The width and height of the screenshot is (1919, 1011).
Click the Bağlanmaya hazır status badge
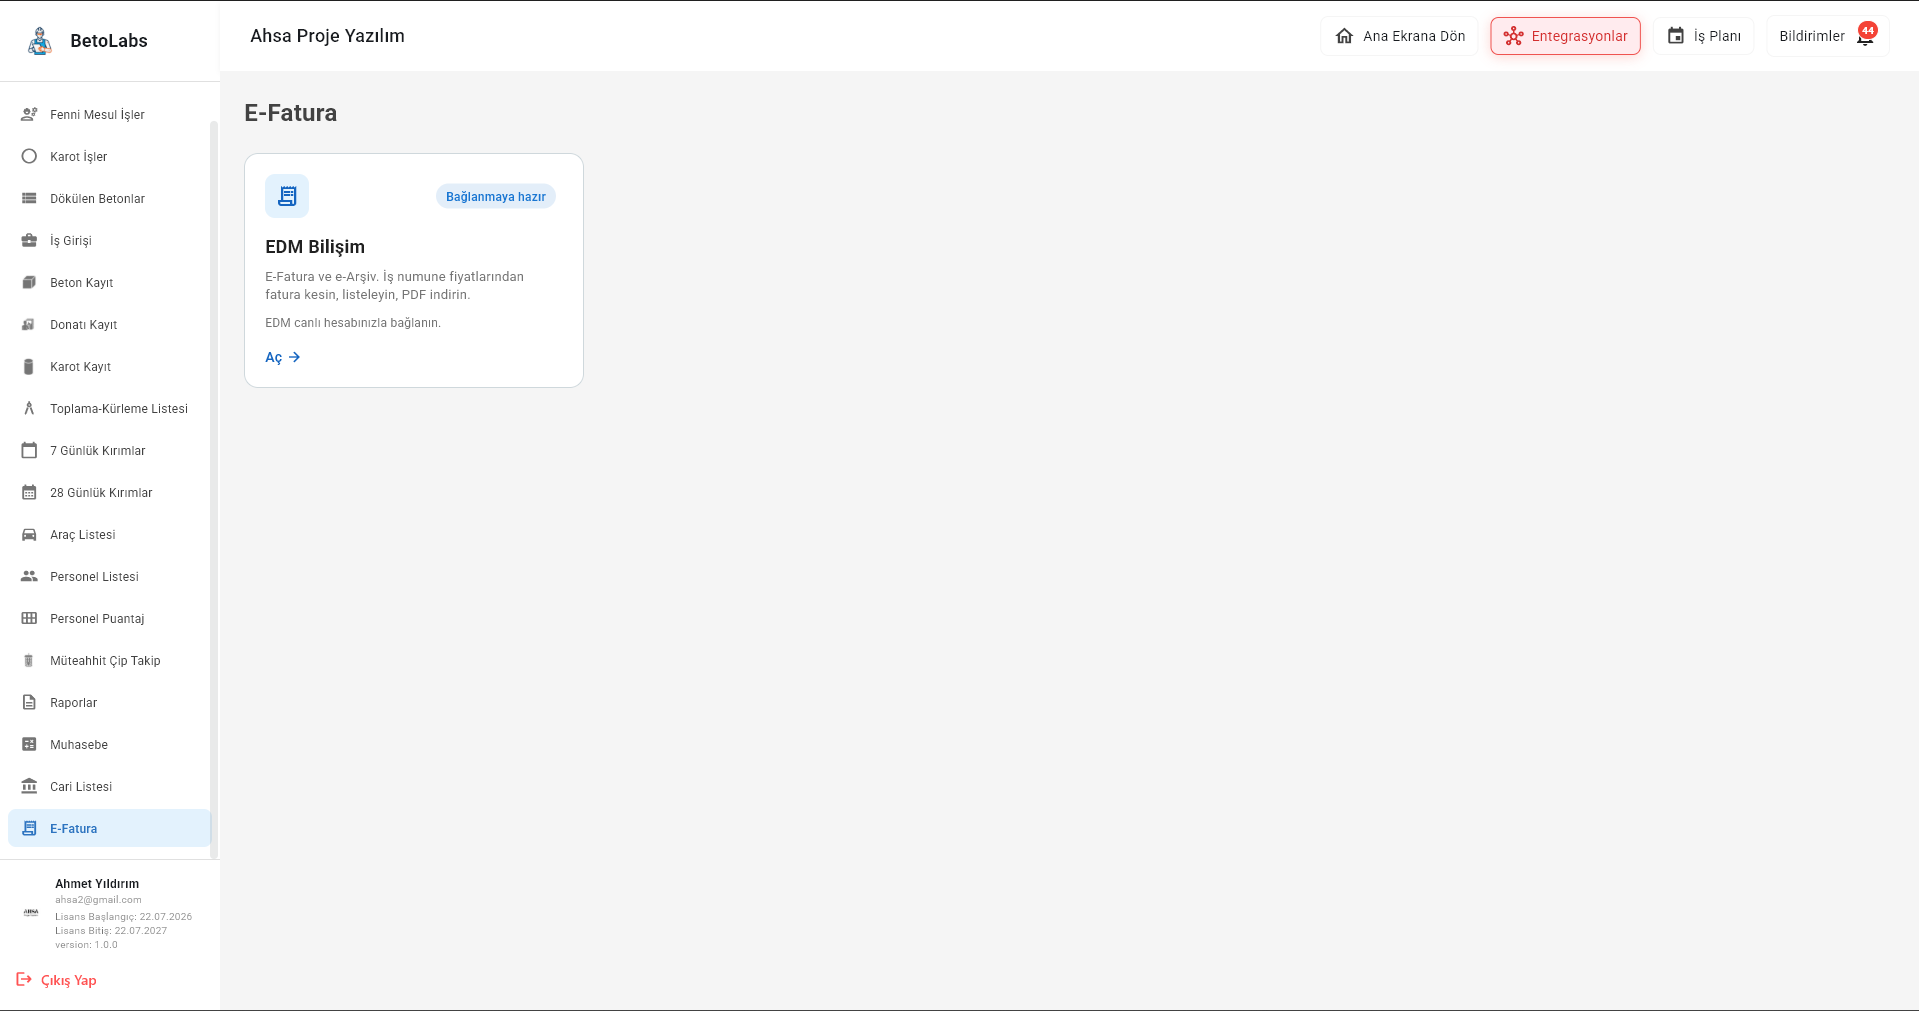tap(496, 196)
